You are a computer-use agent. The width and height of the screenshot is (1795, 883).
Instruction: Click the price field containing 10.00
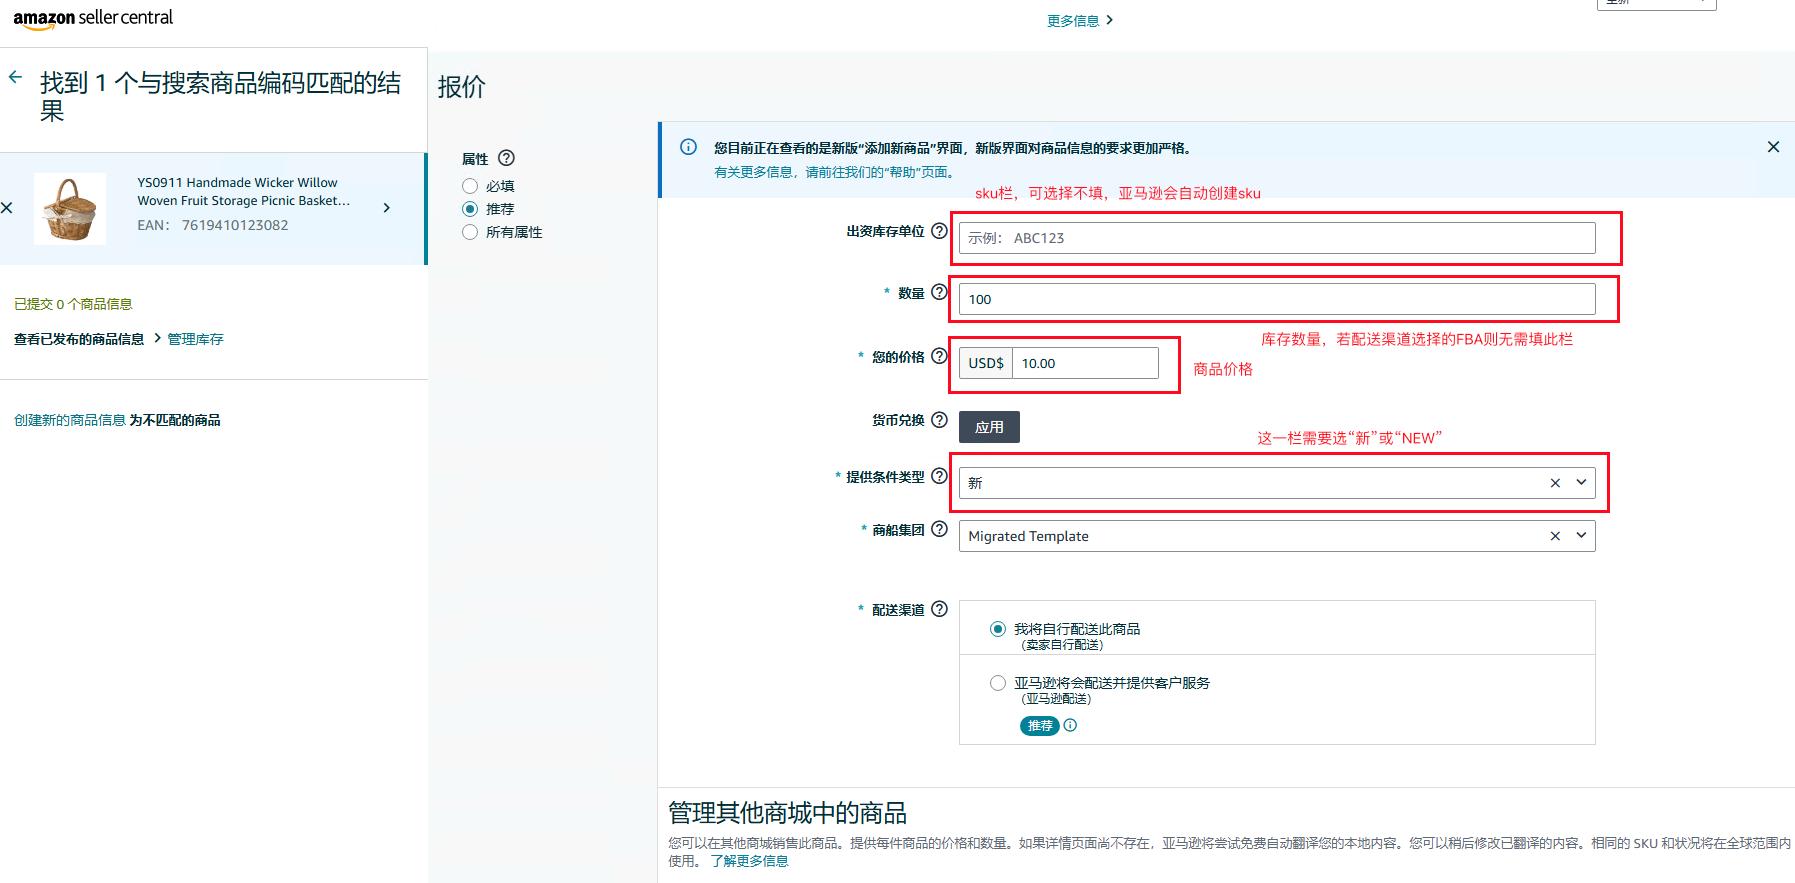(1085, 363)
